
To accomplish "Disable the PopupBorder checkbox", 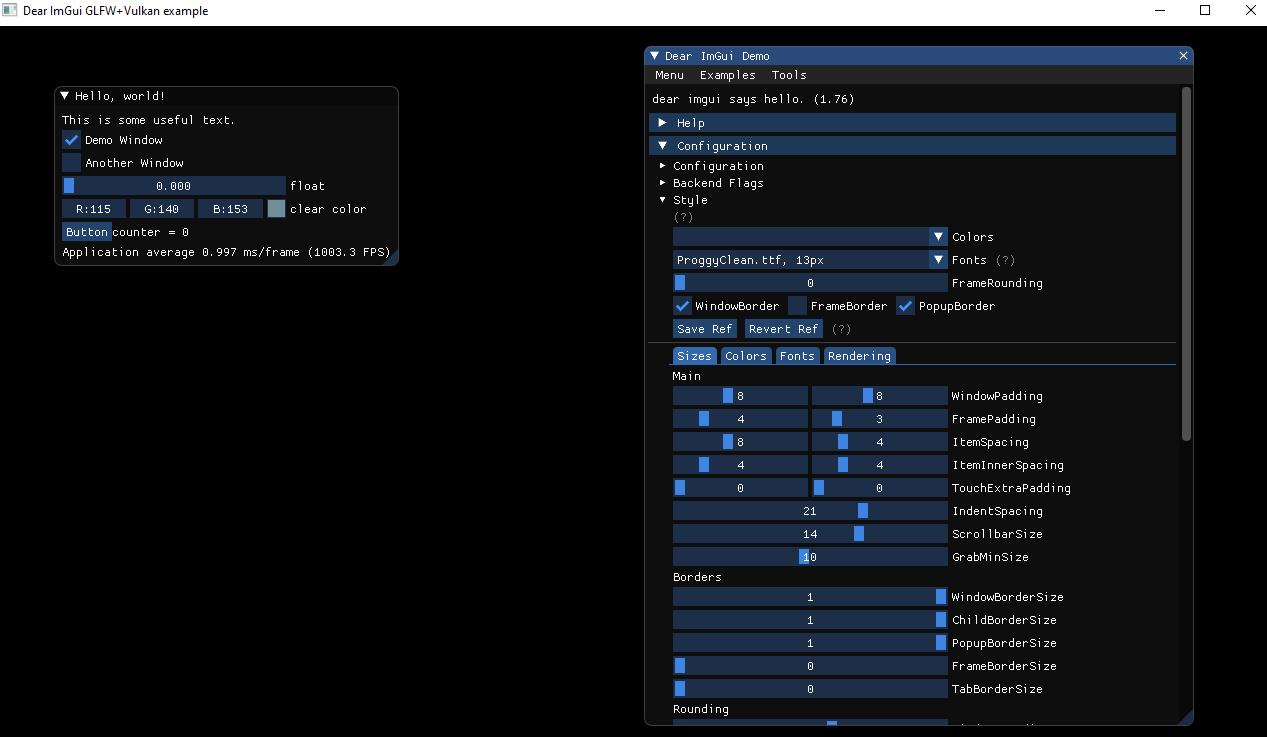I will [904, 305].
